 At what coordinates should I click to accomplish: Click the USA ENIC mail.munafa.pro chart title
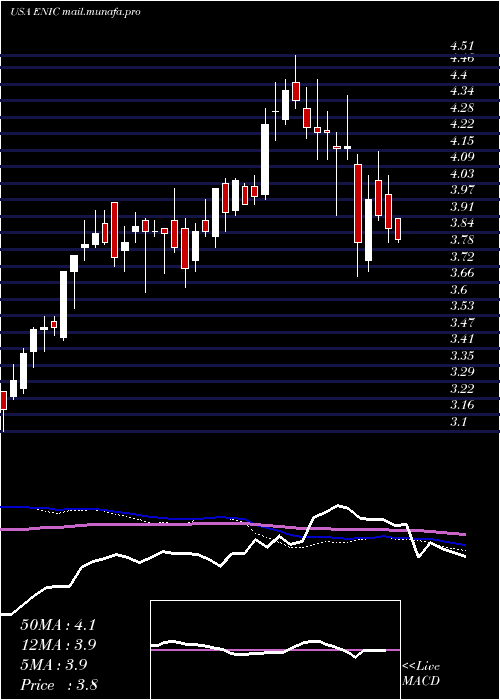click(75, 12)
